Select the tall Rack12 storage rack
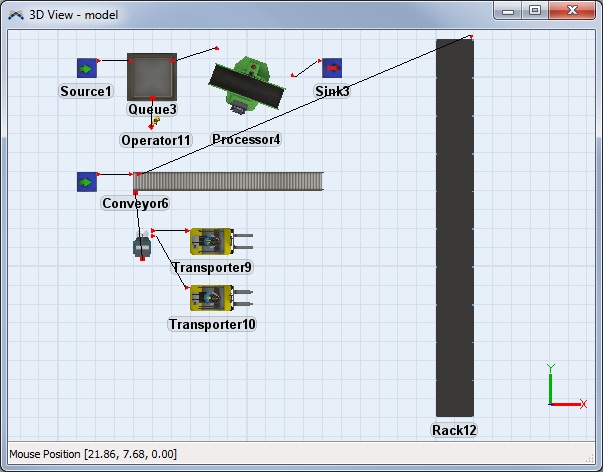603x472 pixels. [x=454, y=228]
